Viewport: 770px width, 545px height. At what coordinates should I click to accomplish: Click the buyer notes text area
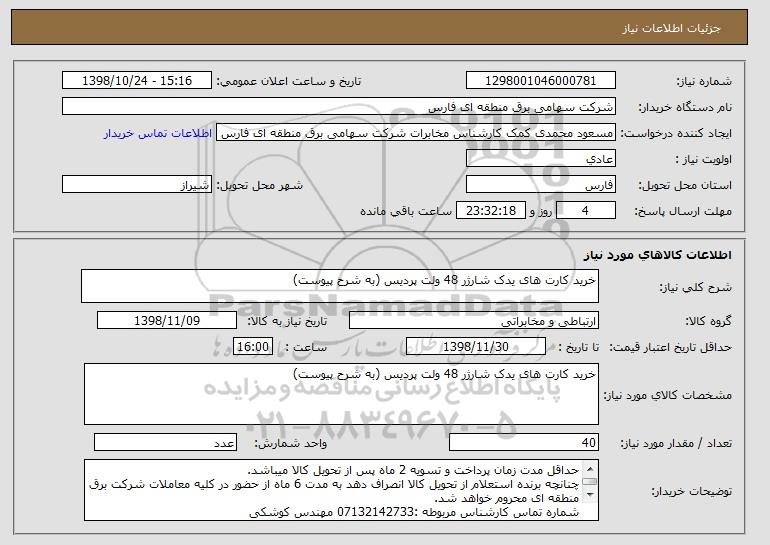[x=341, y=490]
